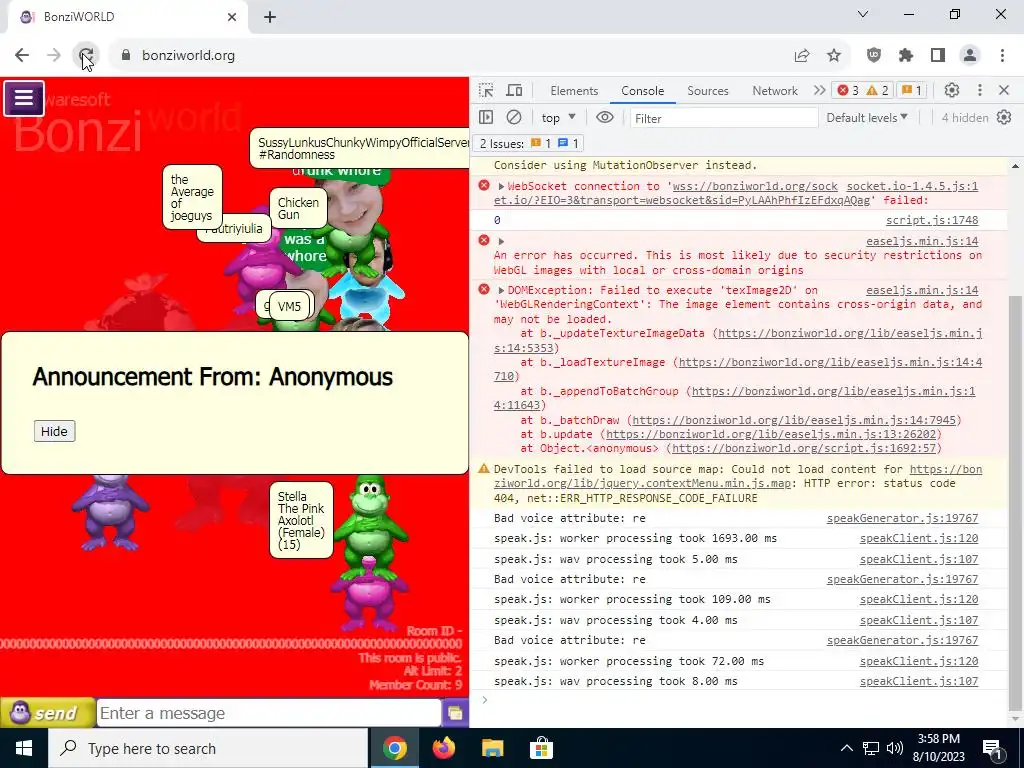
Task: Click the orange issues badge in toolbar
Action: (x=912, y=90)
